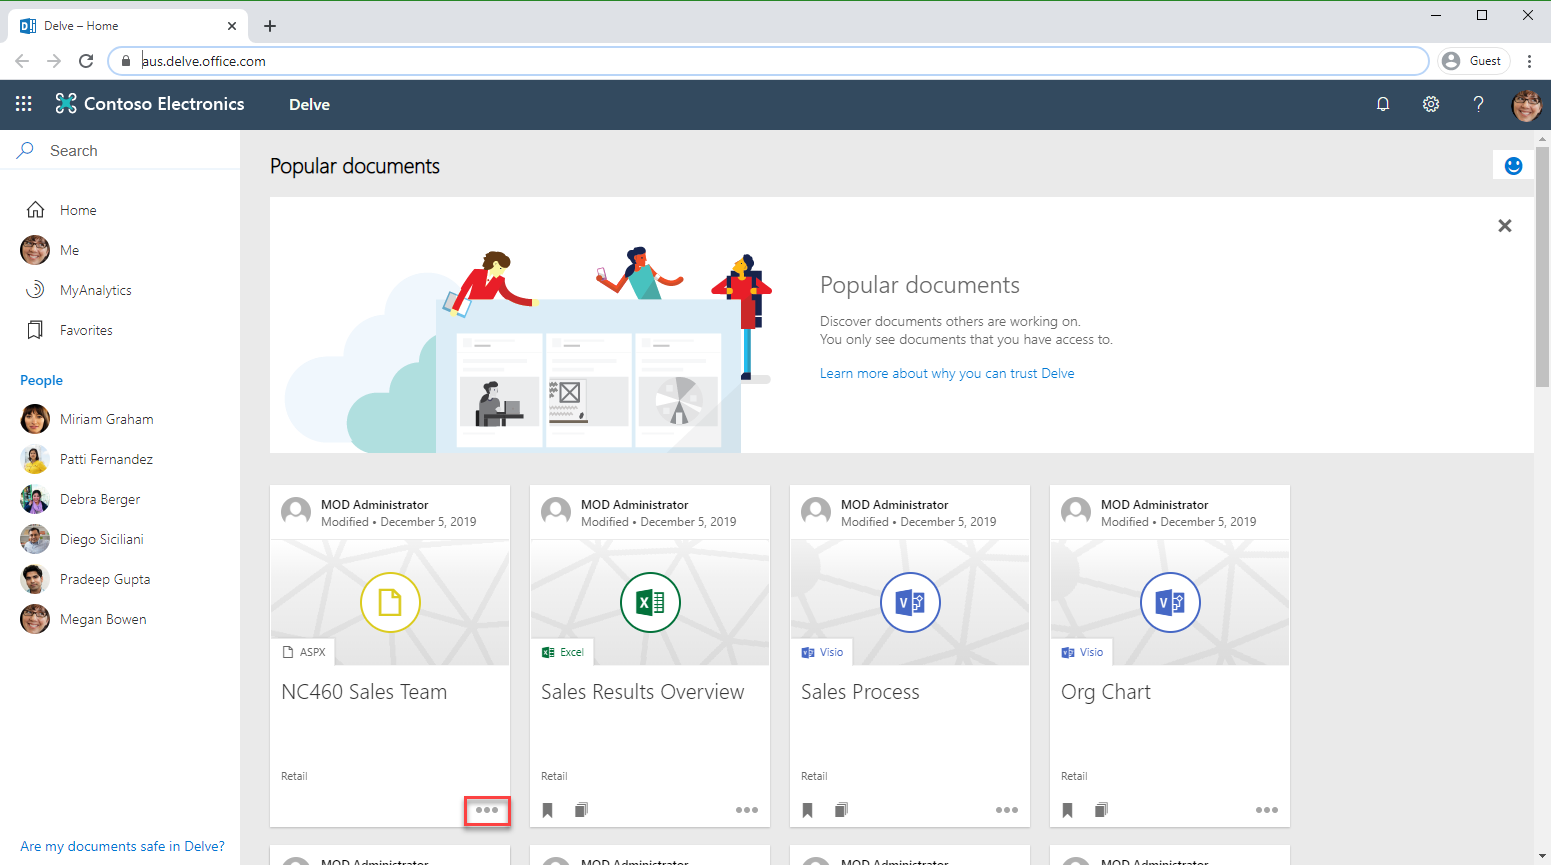Open 'Are my documents safe in Delve?' link
1551x865 pixels.
122,846
